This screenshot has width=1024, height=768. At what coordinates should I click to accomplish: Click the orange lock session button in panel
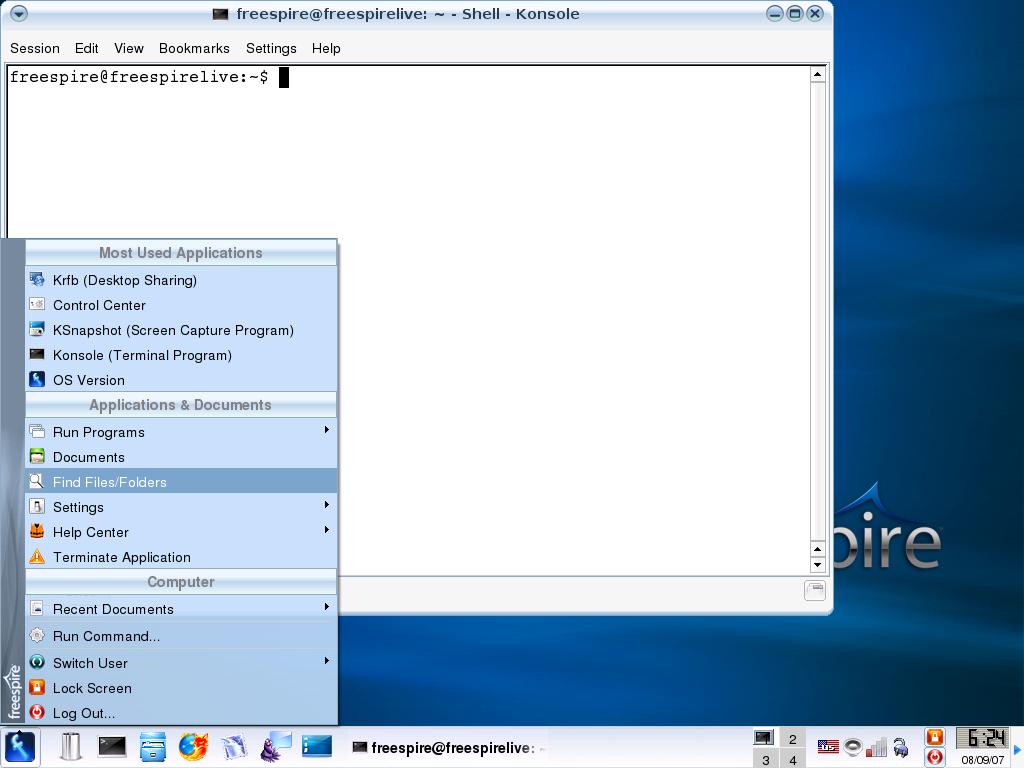click(x=935, y=737)
